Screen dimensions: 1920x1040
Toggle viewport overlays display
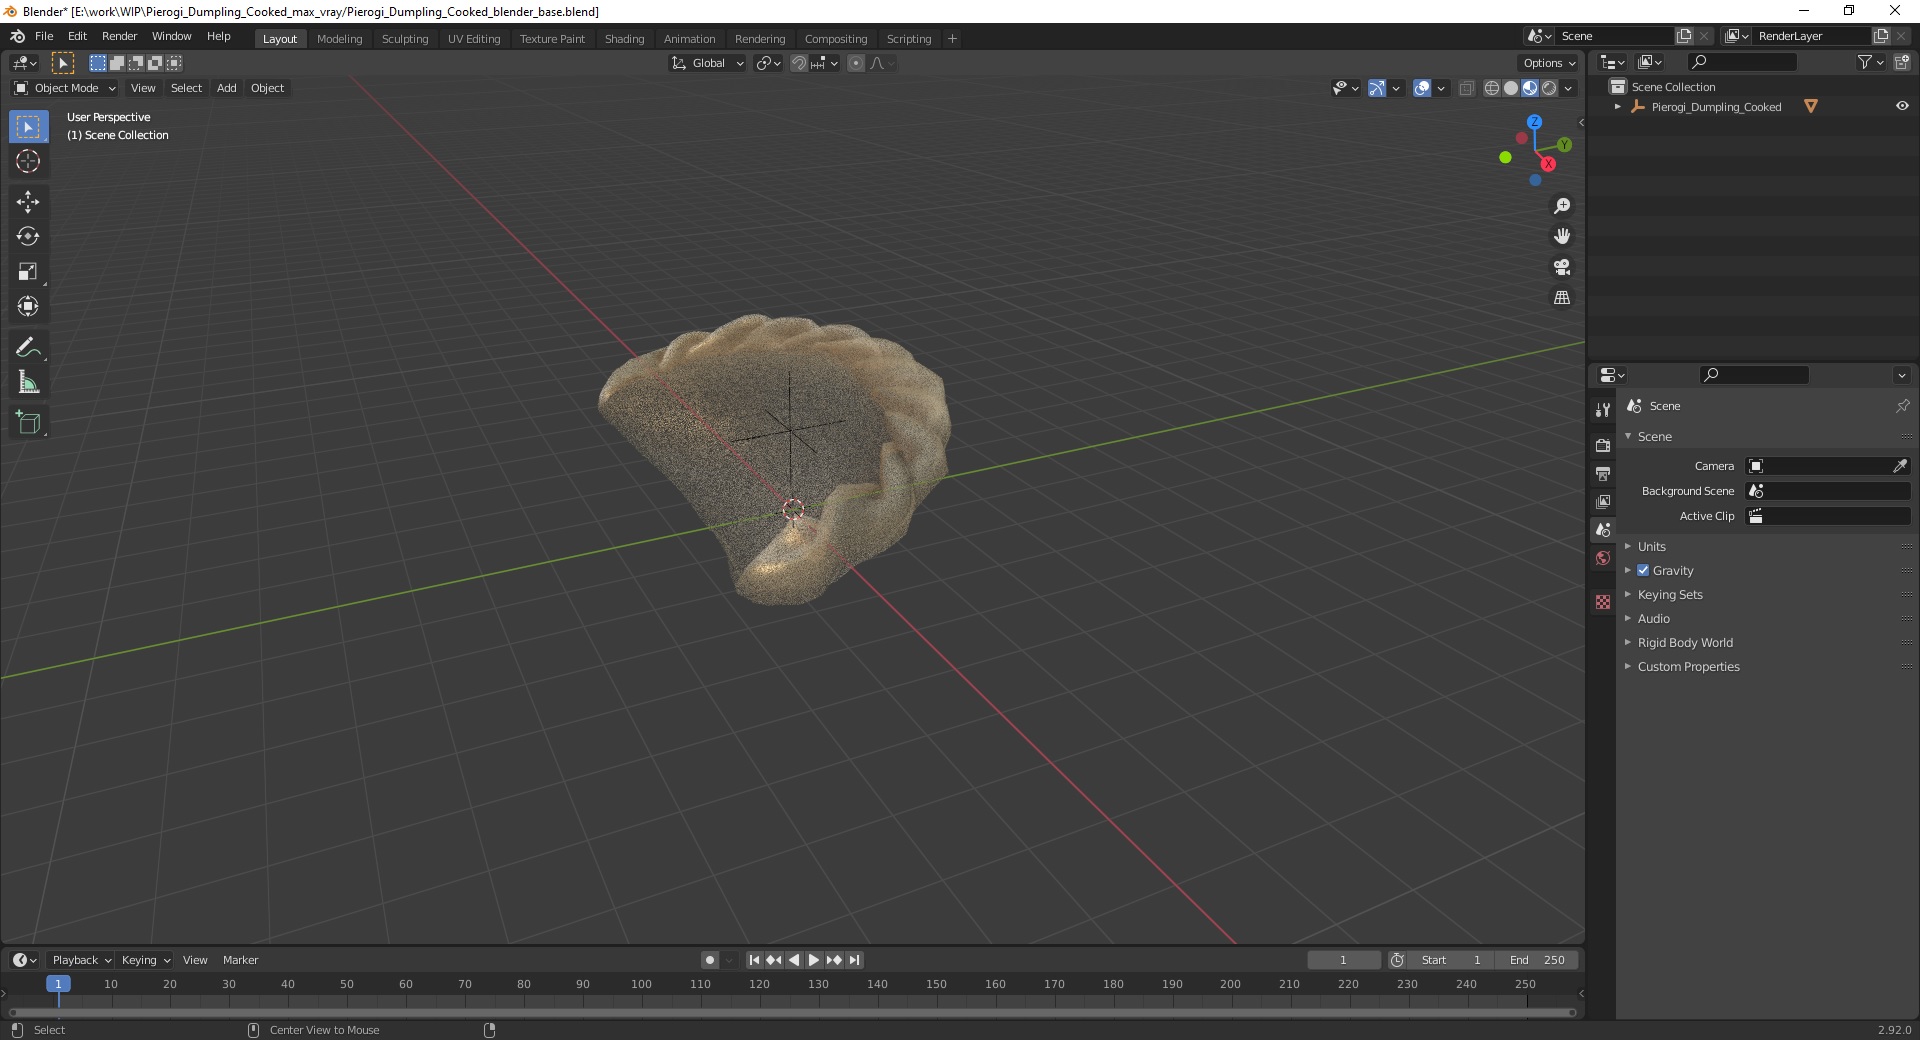click(1422, 88)
